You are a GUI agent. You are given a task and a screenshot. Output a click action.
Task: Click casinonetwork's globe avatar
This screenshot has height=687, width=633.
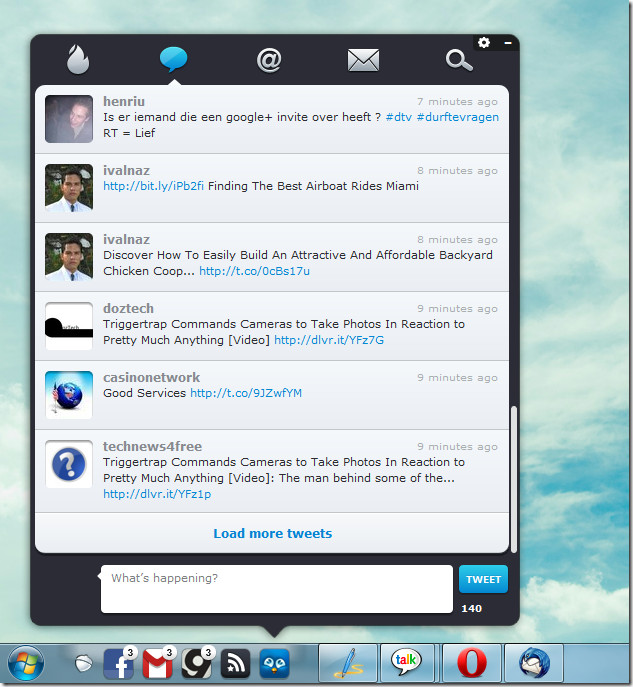69,395
